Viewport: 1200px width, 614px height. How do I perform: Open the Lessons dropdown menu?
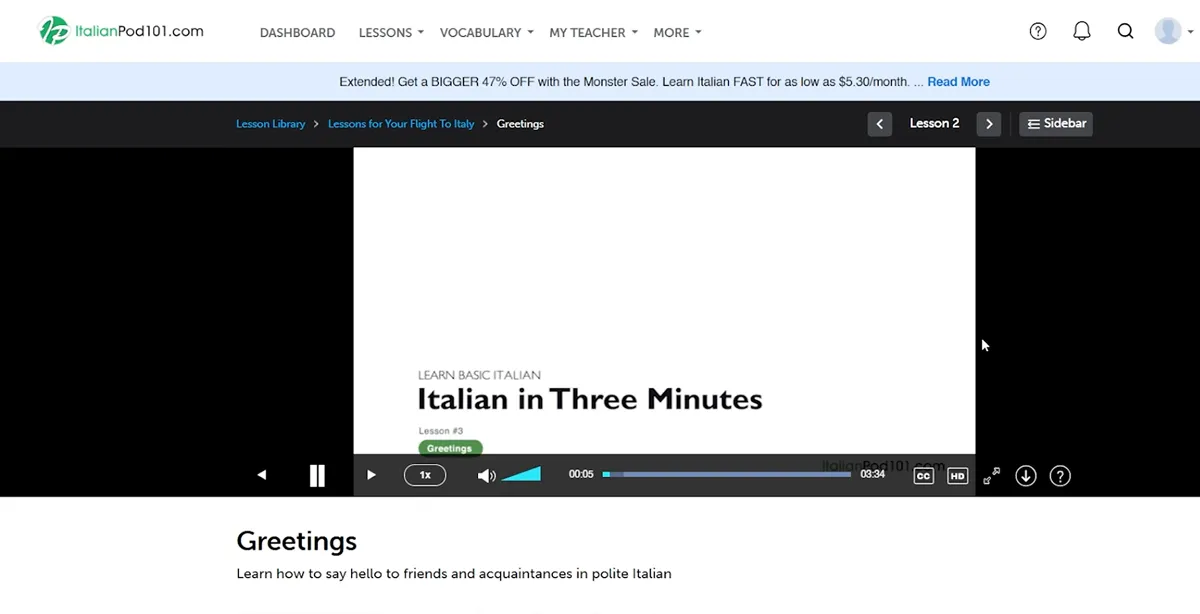390,32
